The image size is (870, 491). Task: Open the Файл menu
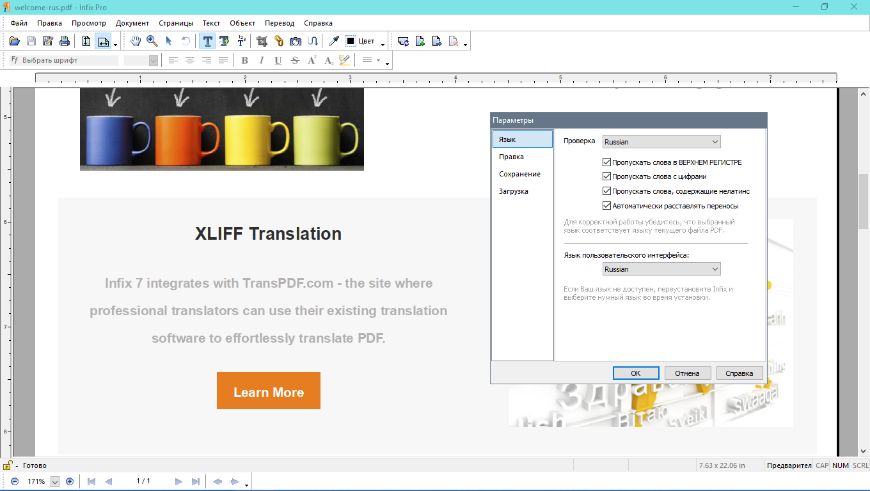19,23
